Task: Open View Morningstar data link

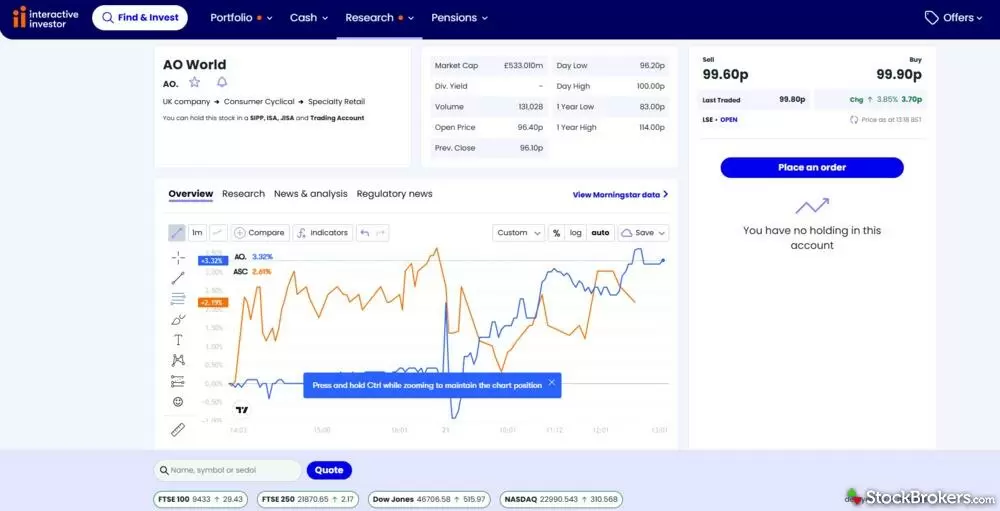Action: click(620, 195)
